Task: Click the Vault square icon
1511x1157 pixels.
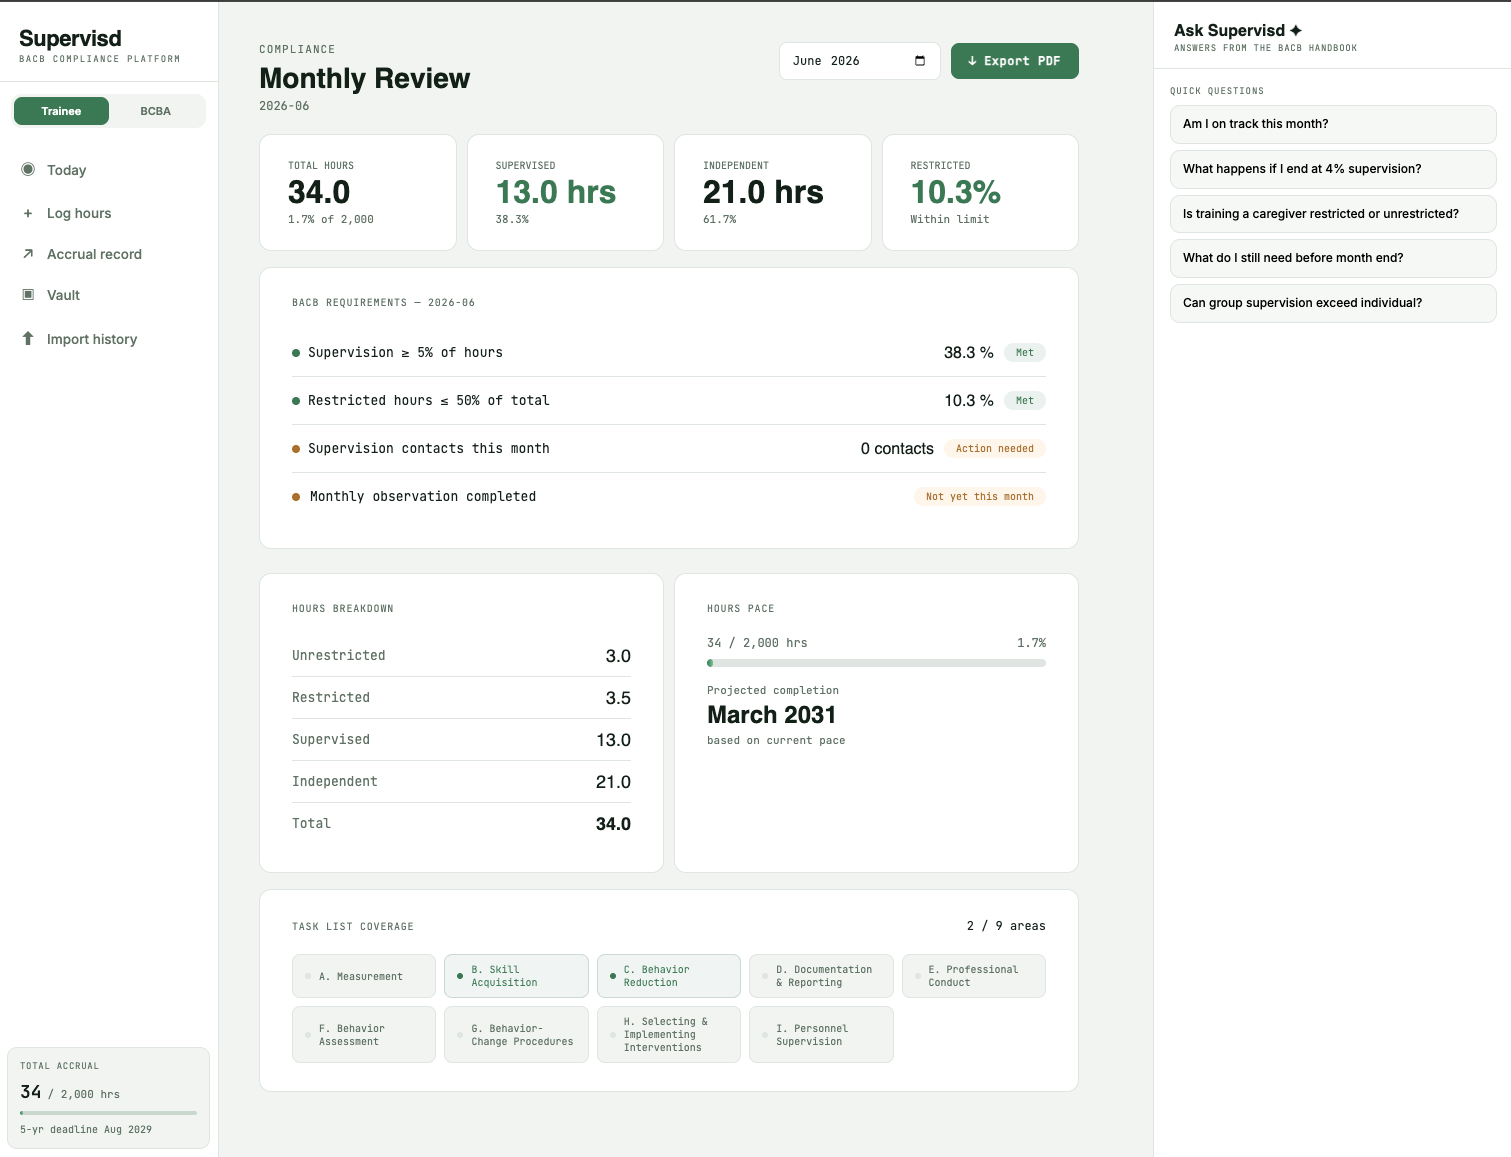Action: (x=28, y=294)
